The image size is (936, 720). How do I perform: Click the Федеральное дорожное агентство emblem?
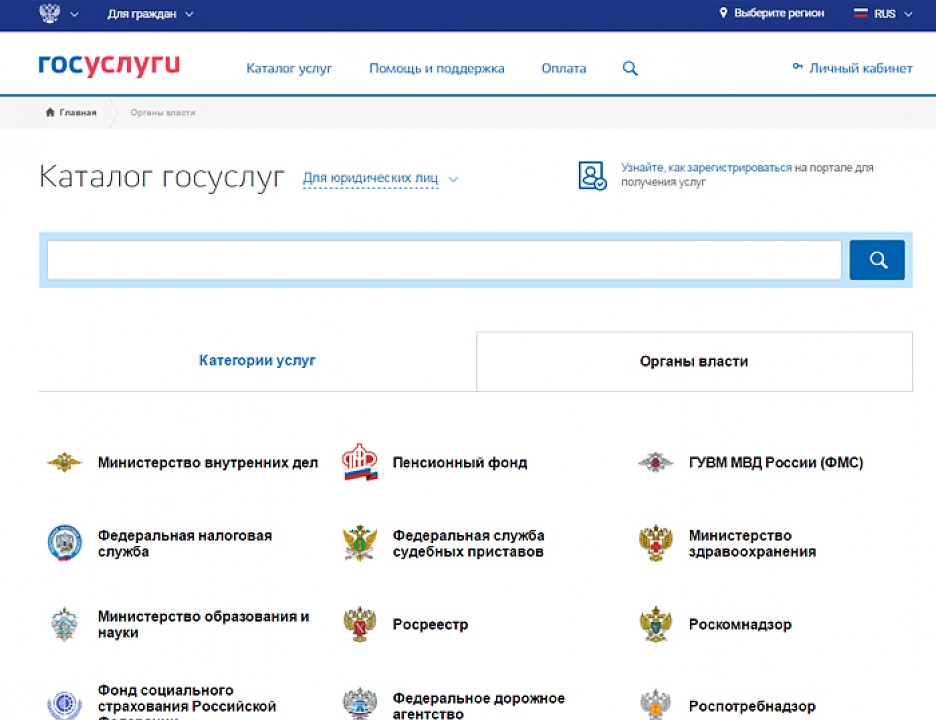359,704
